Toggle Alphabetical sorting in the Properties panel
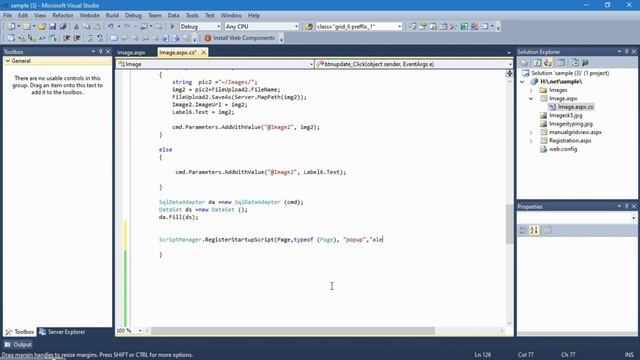 click(534, 231)
